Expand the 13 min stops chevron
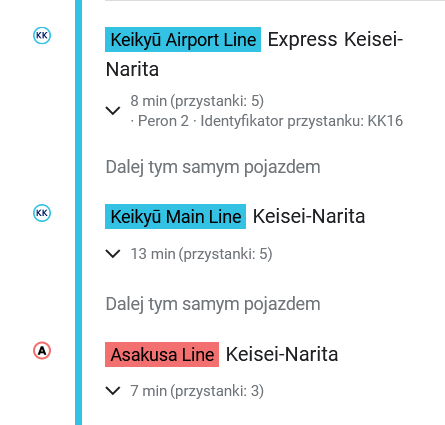This screenshot has width=445, height=425. click(113, 254)
